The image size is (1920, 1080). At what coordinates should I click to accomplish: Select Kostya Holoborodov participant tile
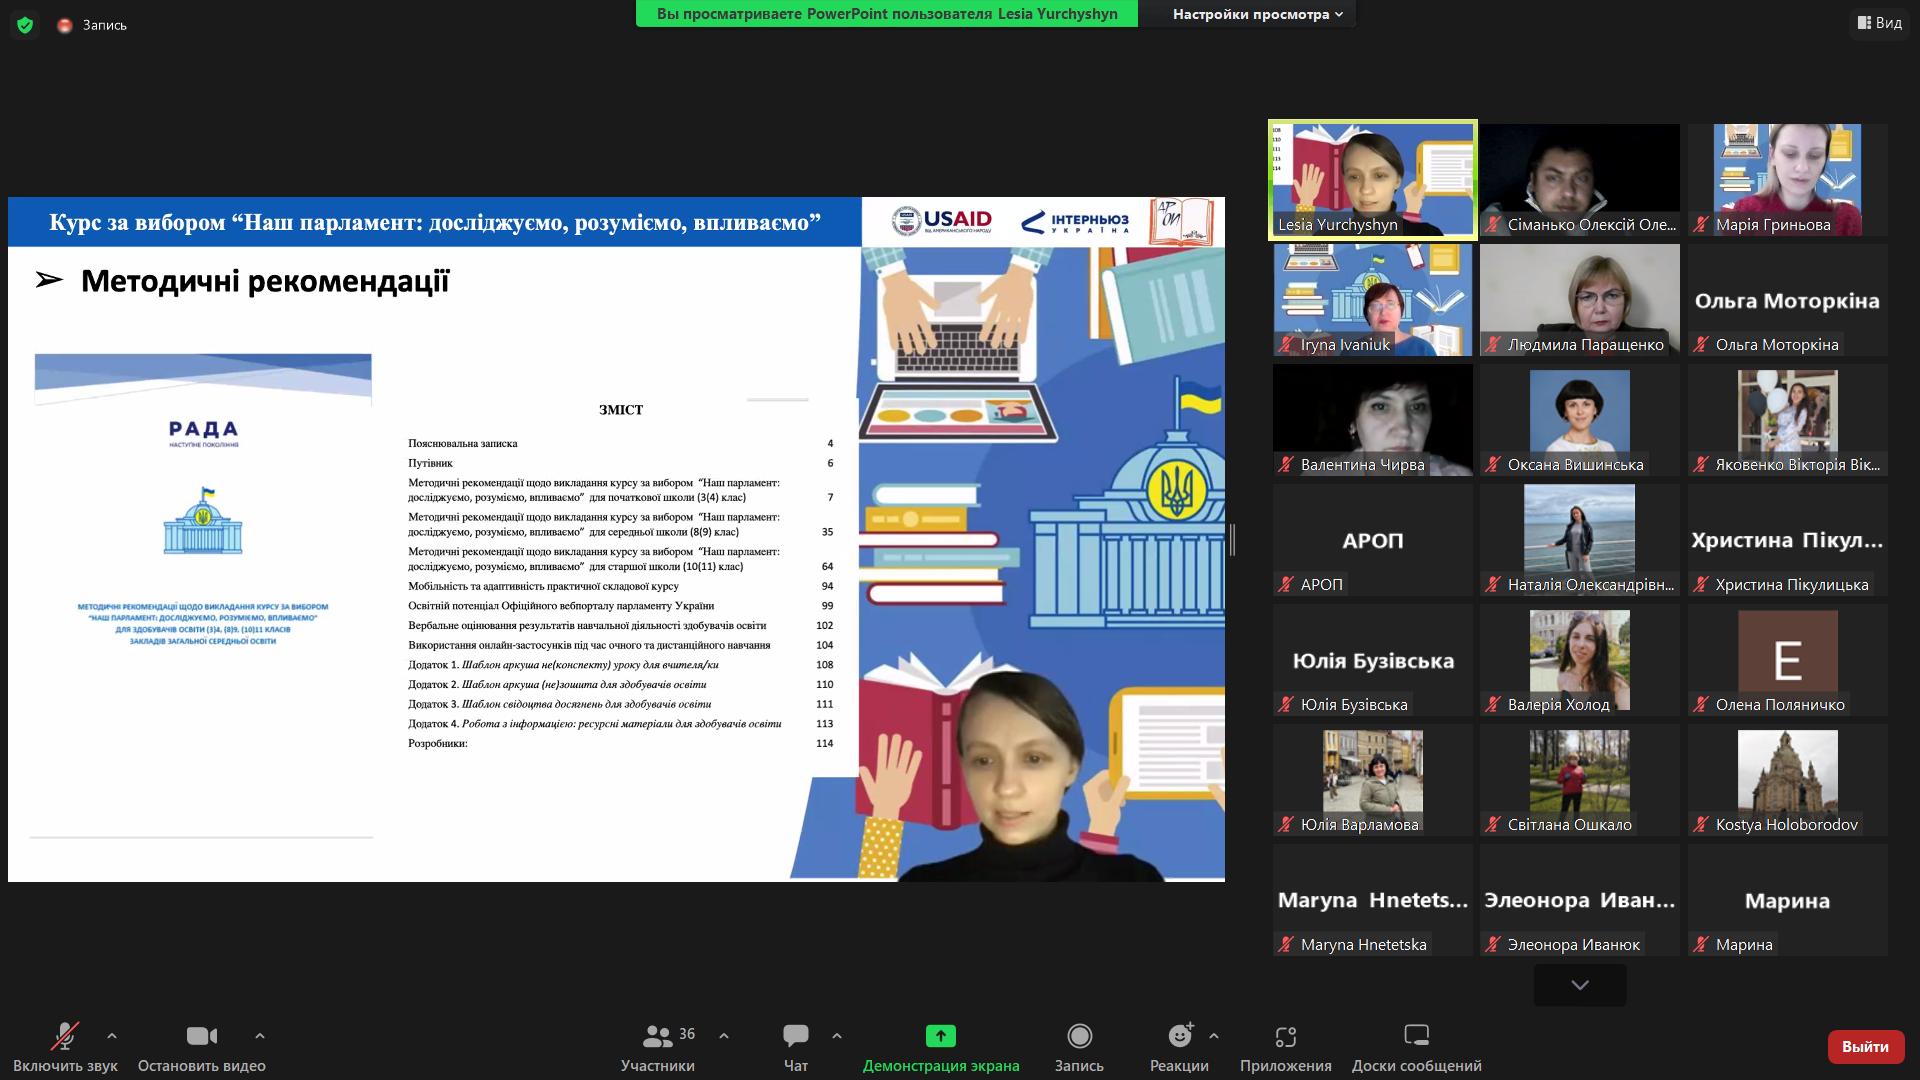[x=1788, y=780]
